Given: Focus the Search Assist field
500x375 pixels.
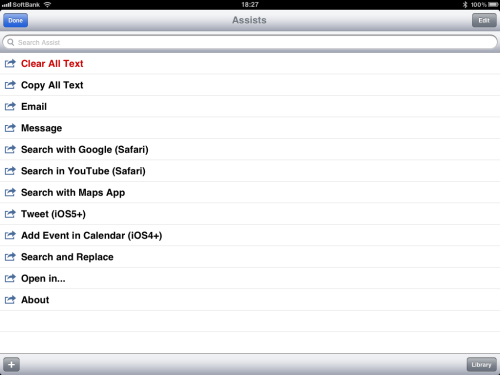Looking at the screenshot, I should tap(250, 42).
